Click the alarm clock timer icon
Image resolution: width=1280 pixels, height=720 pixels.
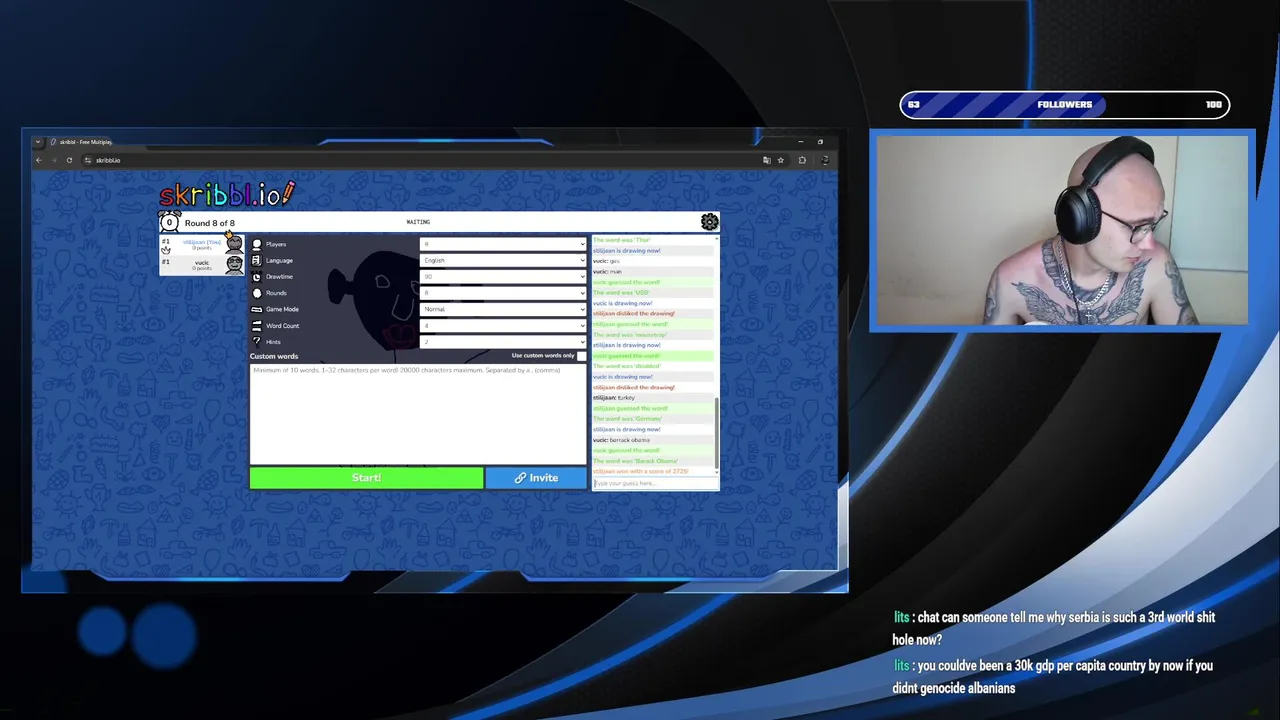pos(169,222)
